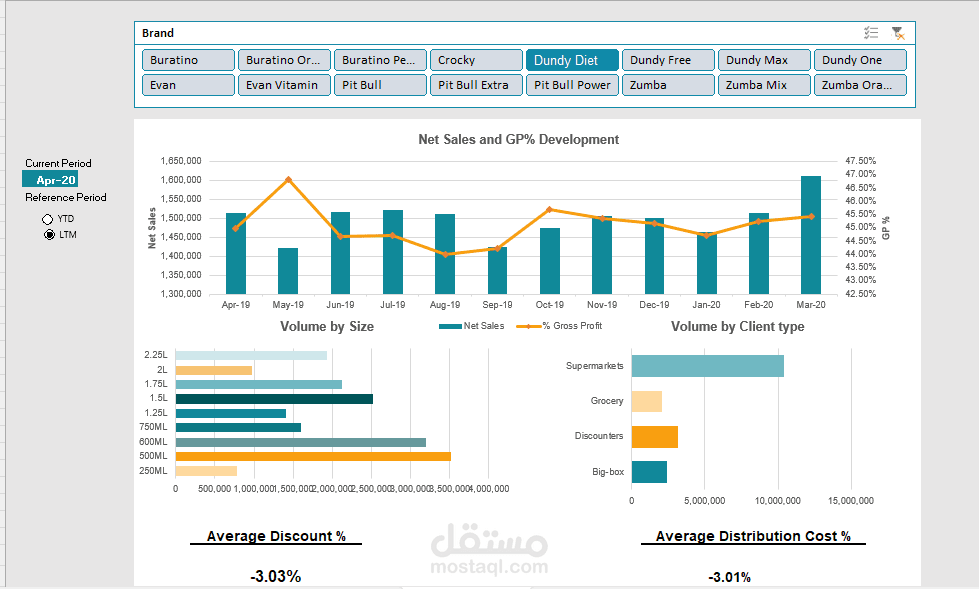
Task: Choose Dundy One in the slicer
Action: tap(860, 60)
